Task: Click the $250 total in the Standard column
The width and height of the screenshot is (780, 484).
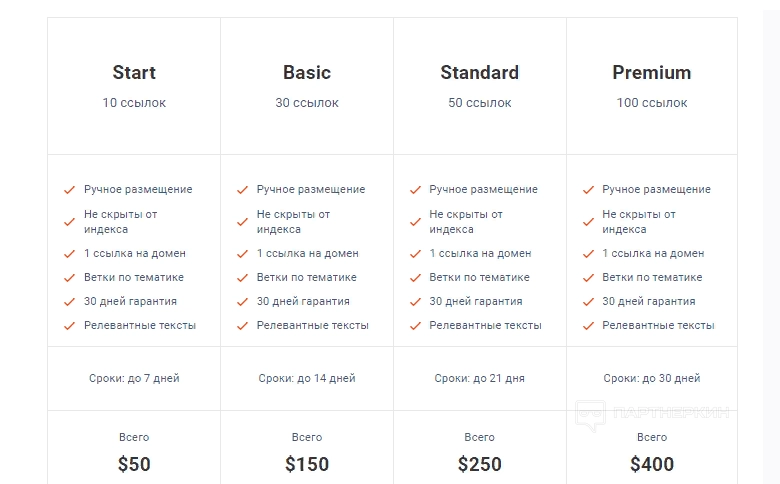Action: pos(480,464)
